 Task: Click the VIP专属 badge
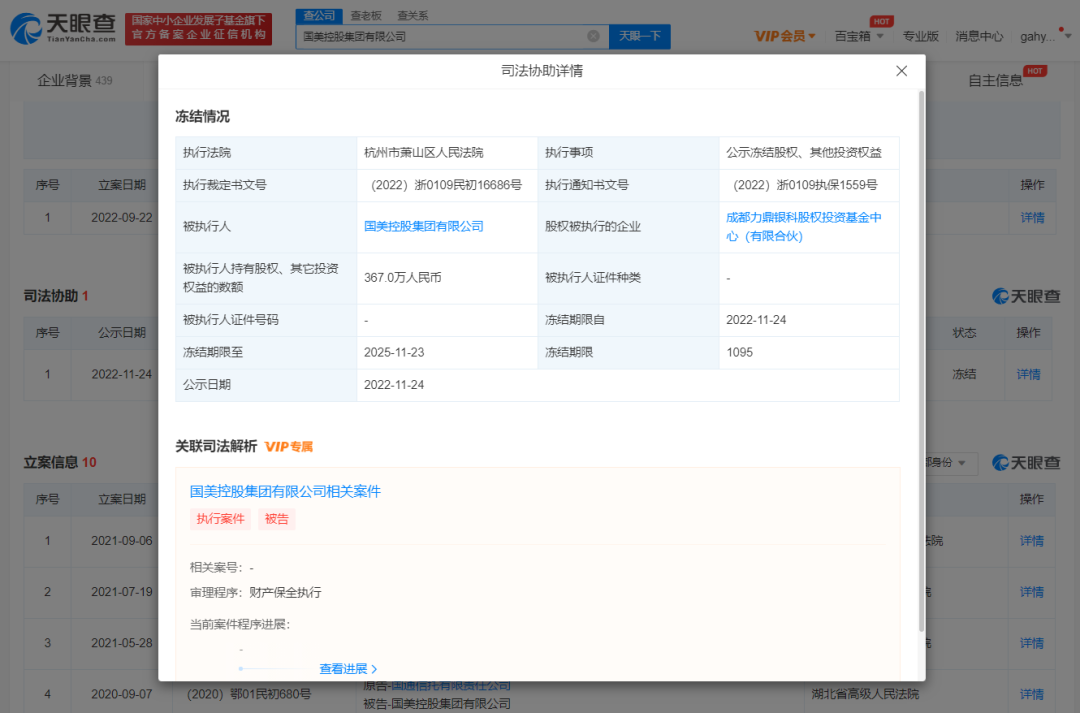click(x=289, y=446)
